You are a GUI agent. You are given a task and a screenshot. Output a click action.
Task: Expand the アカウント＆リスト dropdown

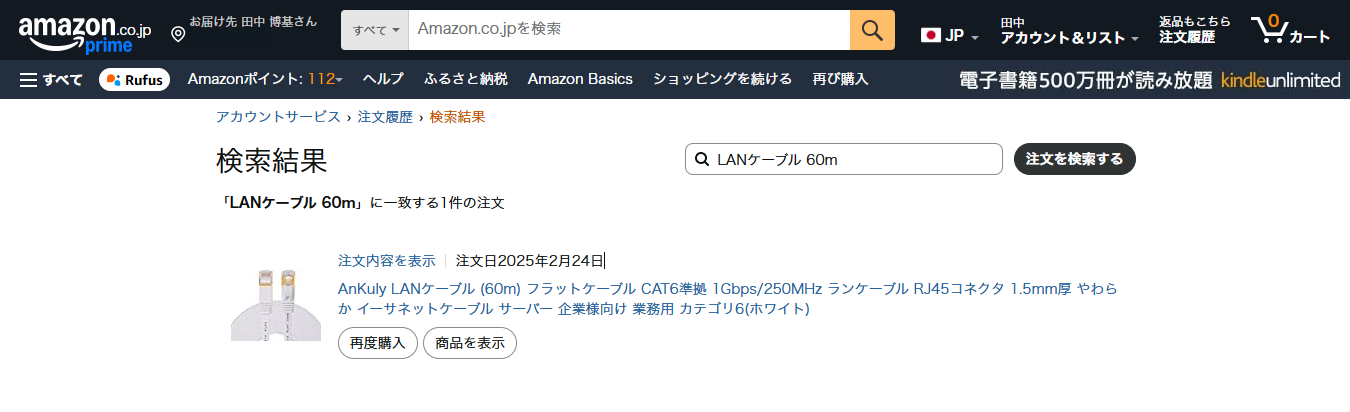click(1069, 38)
